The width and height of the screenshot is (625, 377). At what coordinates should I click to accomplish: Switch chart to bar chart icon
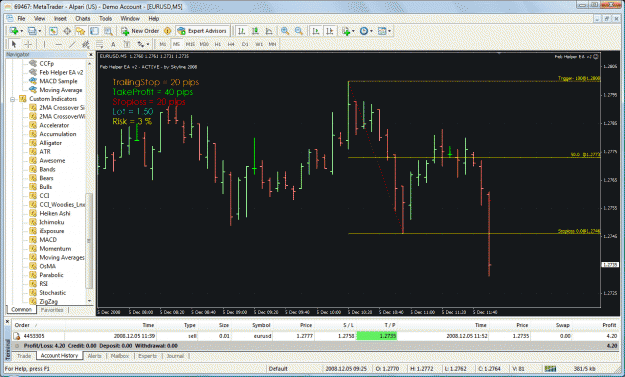tap(242, 31)
